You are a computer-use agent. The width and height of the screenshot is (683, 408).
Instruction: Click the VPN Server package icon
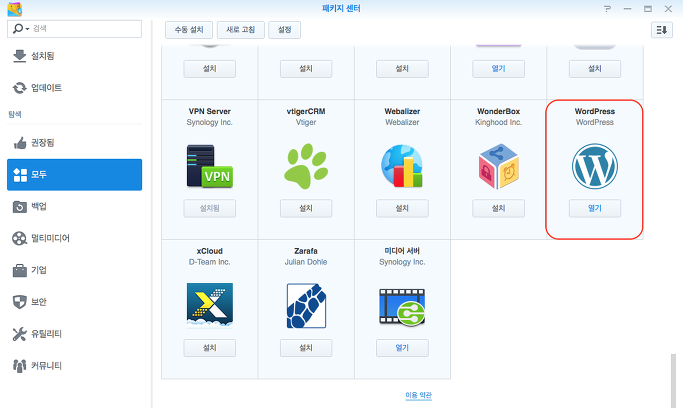coord(210,166)
